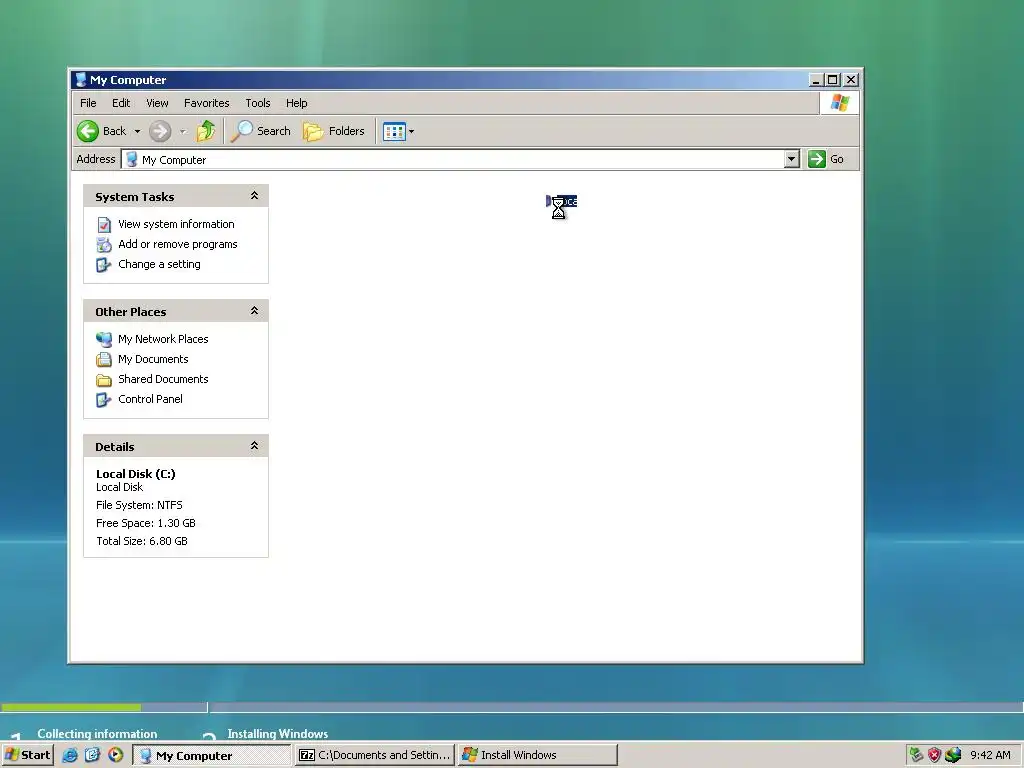Screen dimensions: 1024x768
Task: Open the Views dropdown arrow
Action: pyautogui.click(x=411, y=131)
